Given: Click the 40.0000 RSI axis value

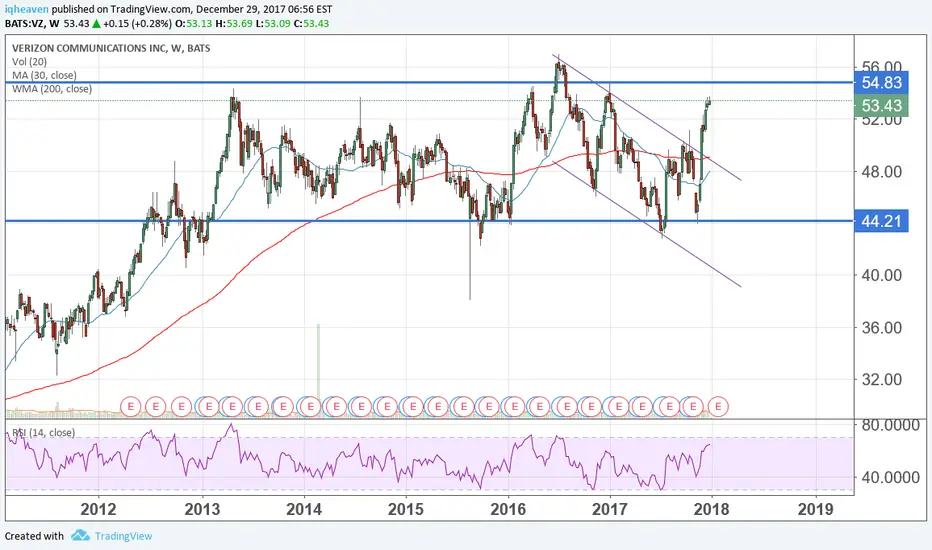Looking at the screenshot, I should 890,477.
